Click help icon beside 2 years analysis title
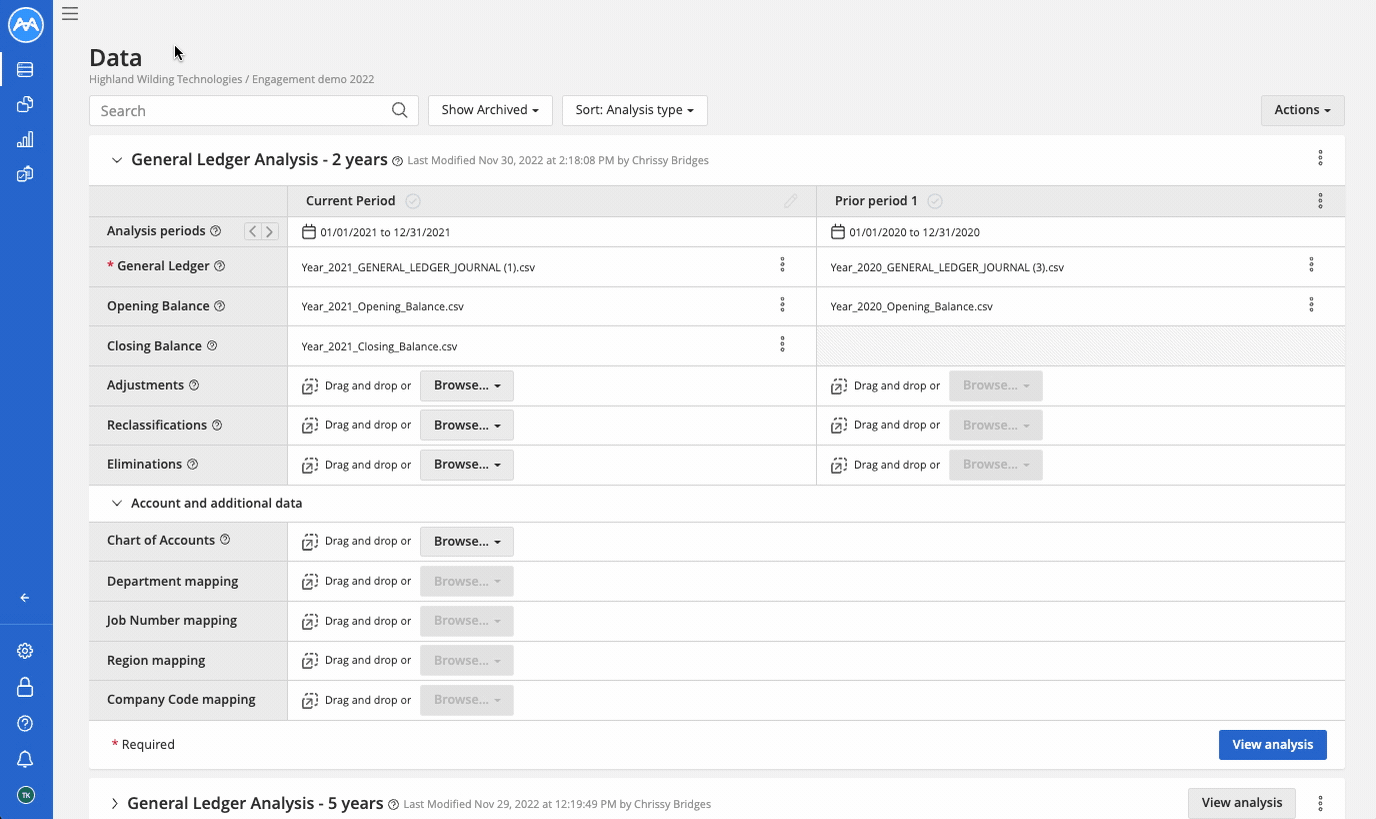Screen dimensions: 1376x819 (x=397, y=161)
